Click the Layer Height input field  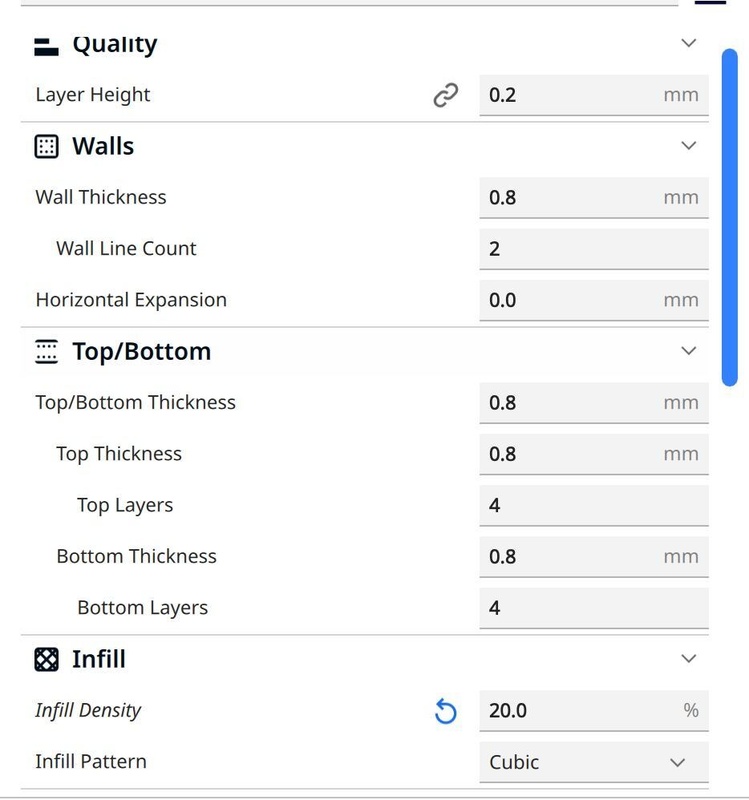[570, 96]
